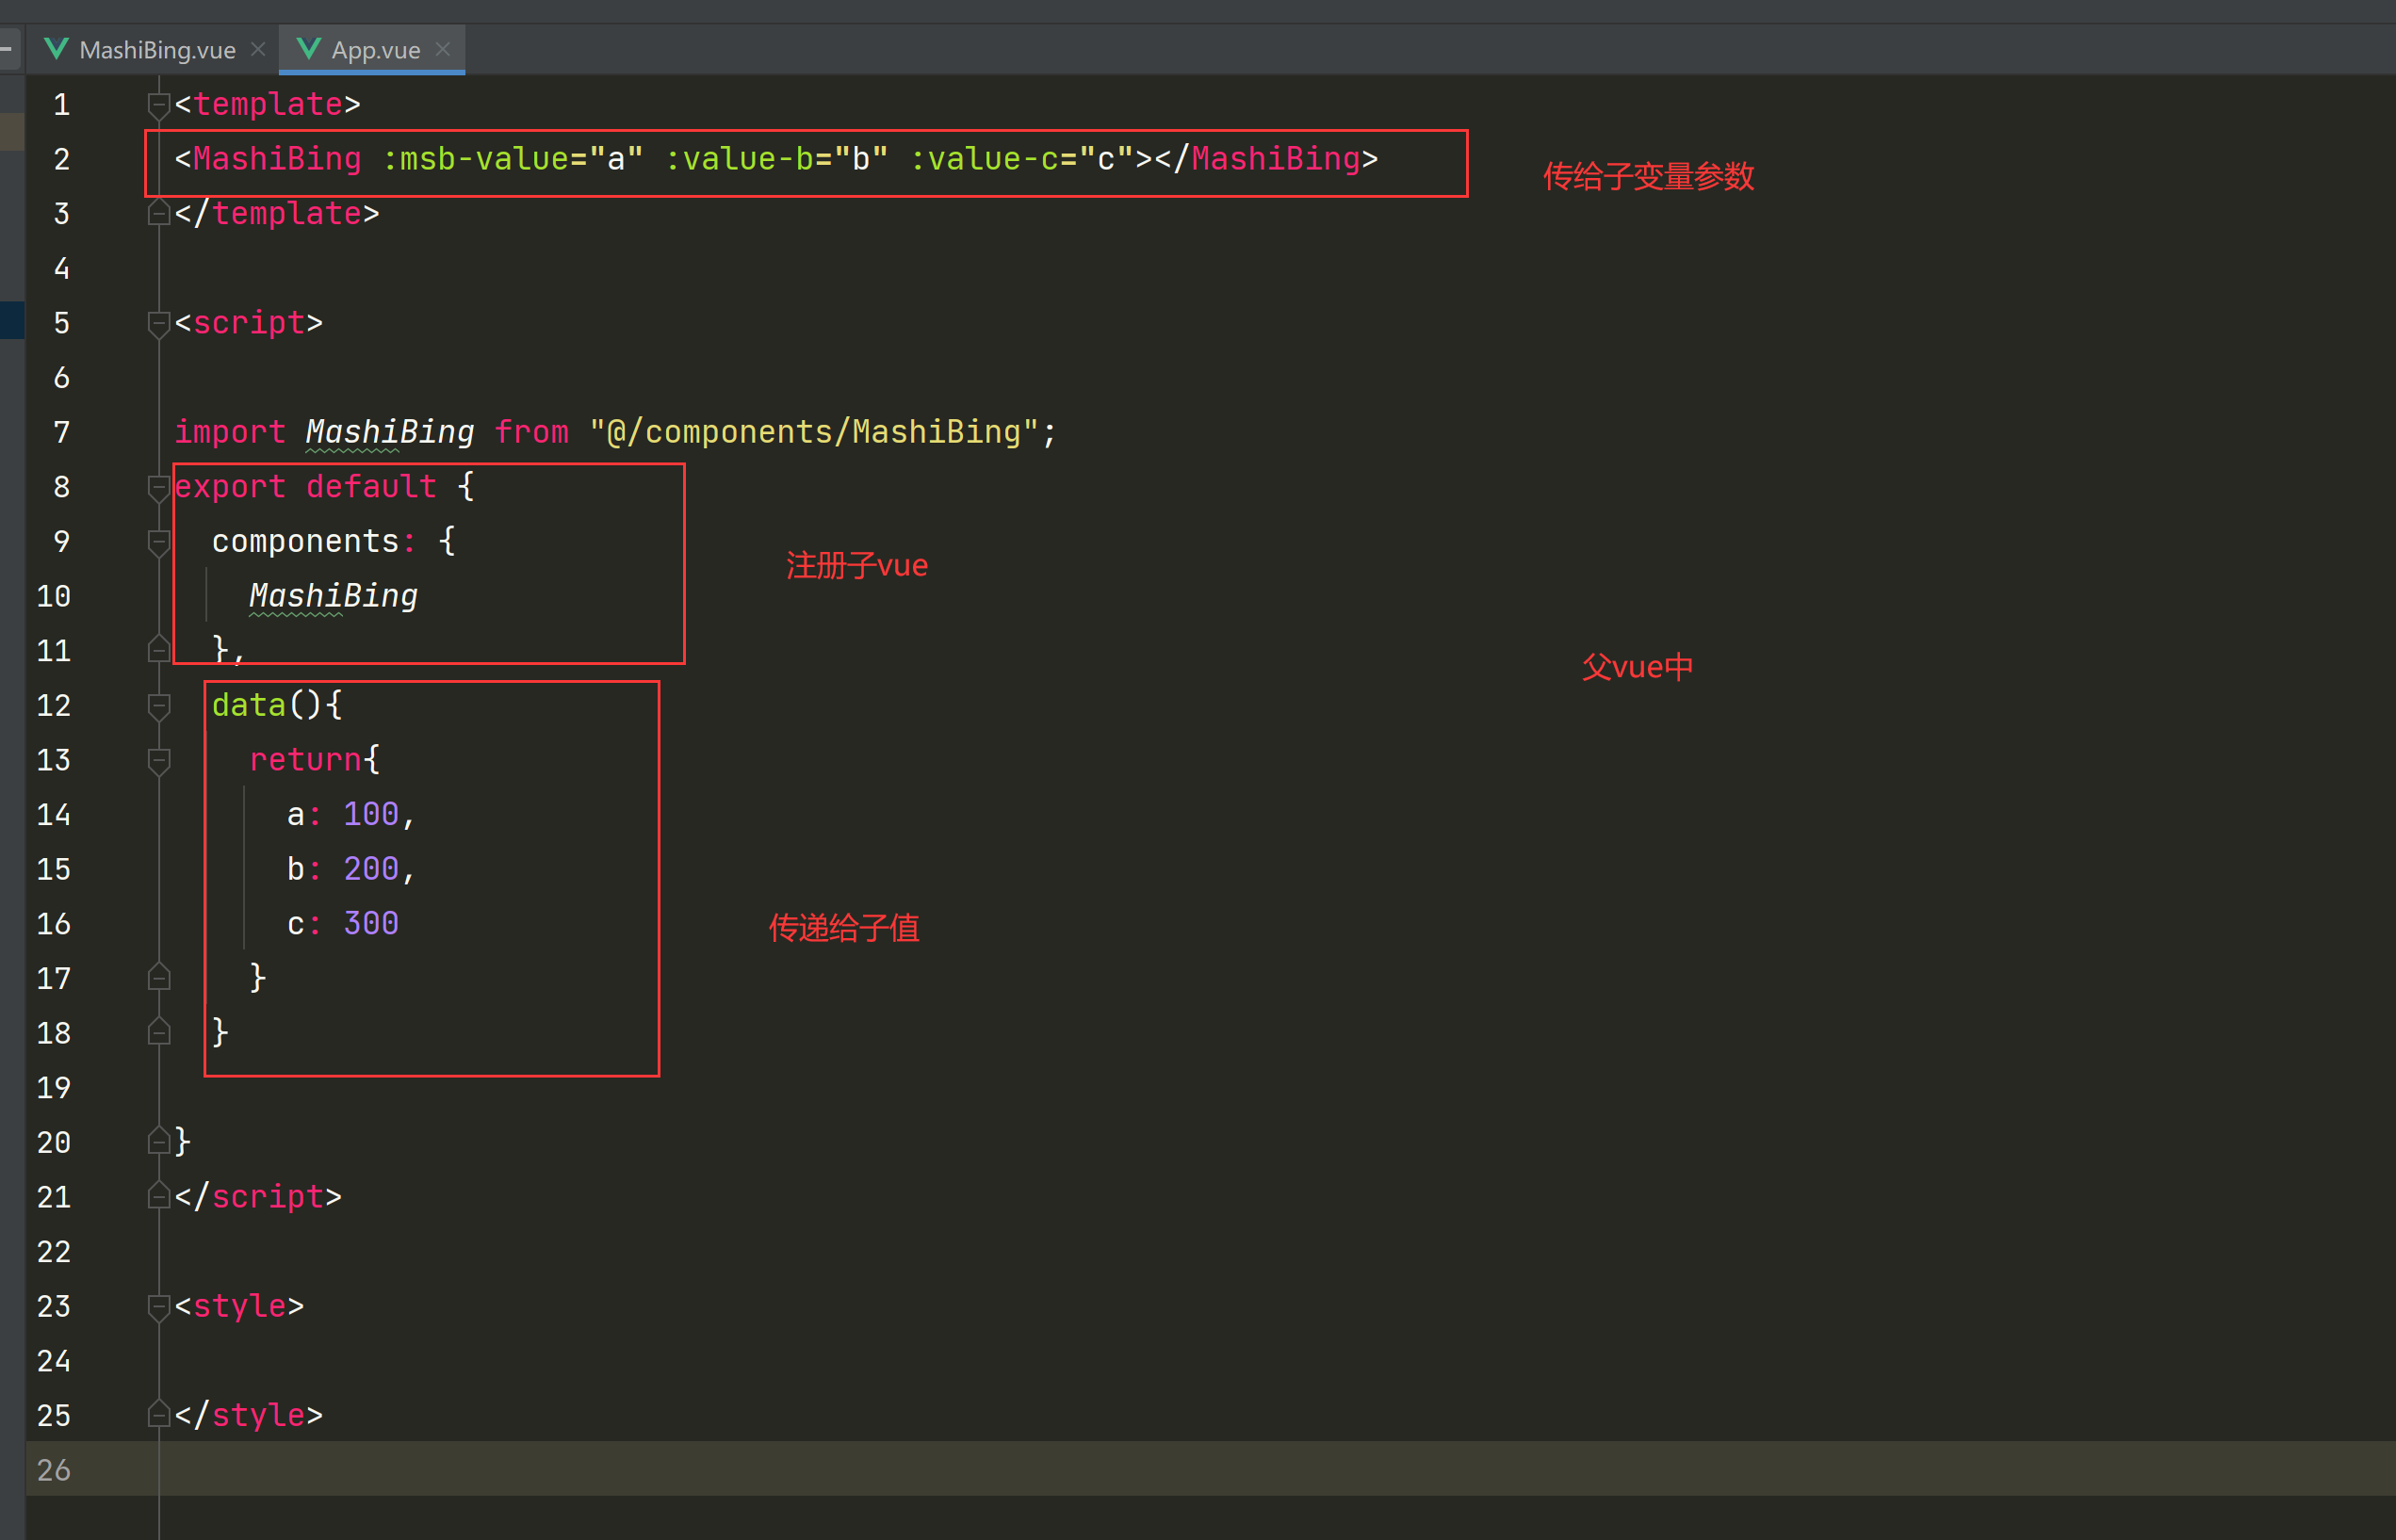Collapse the script block on line 5

159,323
